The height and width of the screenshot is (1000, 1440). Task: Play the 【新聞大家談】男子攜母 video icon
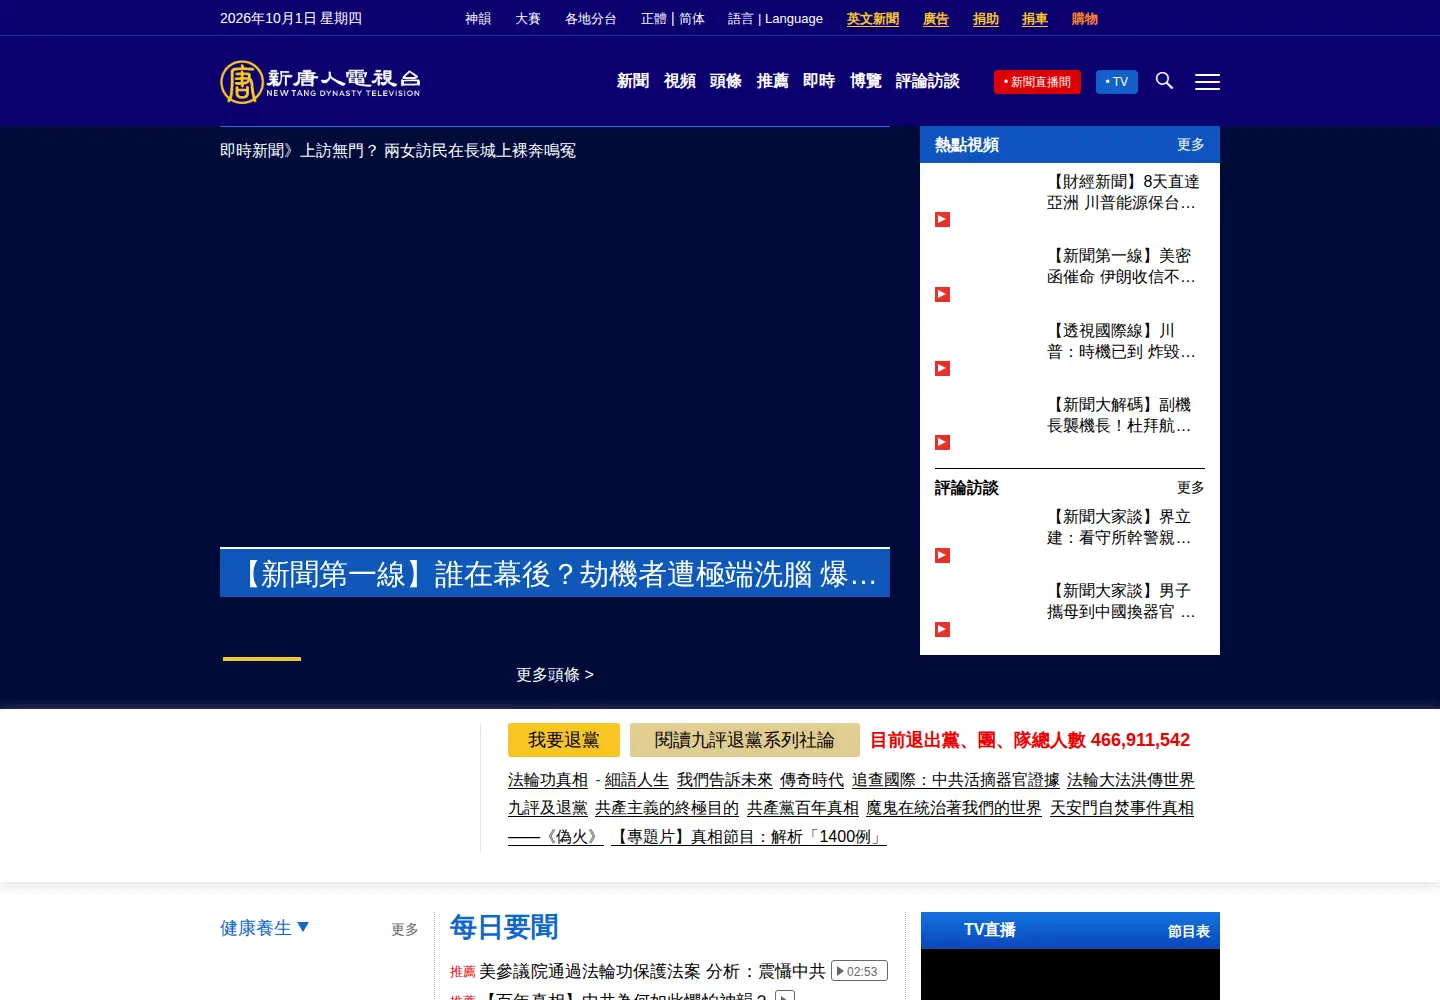click(942, 629)
